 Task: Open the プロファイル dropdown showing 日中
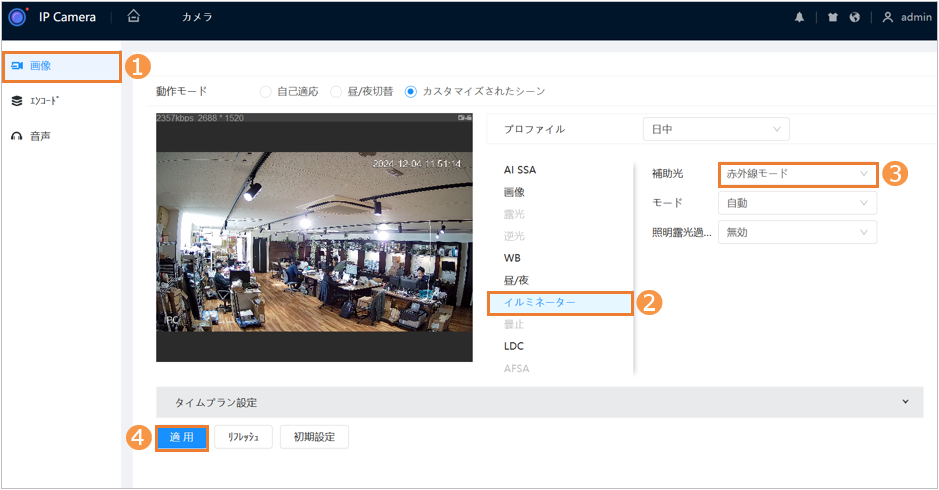pyautogui.click(x=715, y=129)
